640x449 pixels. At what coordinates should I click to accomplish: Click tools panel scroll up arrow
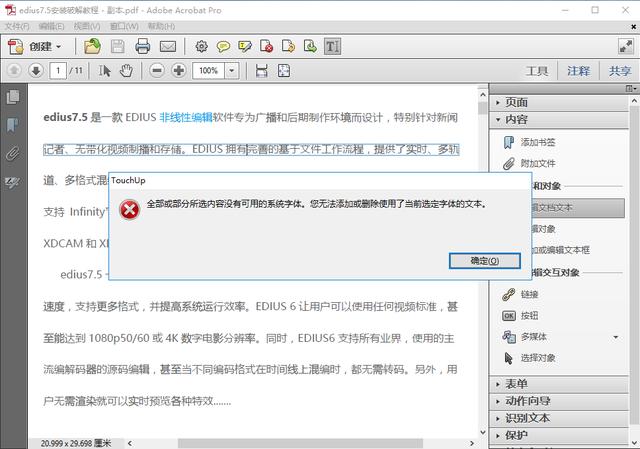tap(634, 101)
